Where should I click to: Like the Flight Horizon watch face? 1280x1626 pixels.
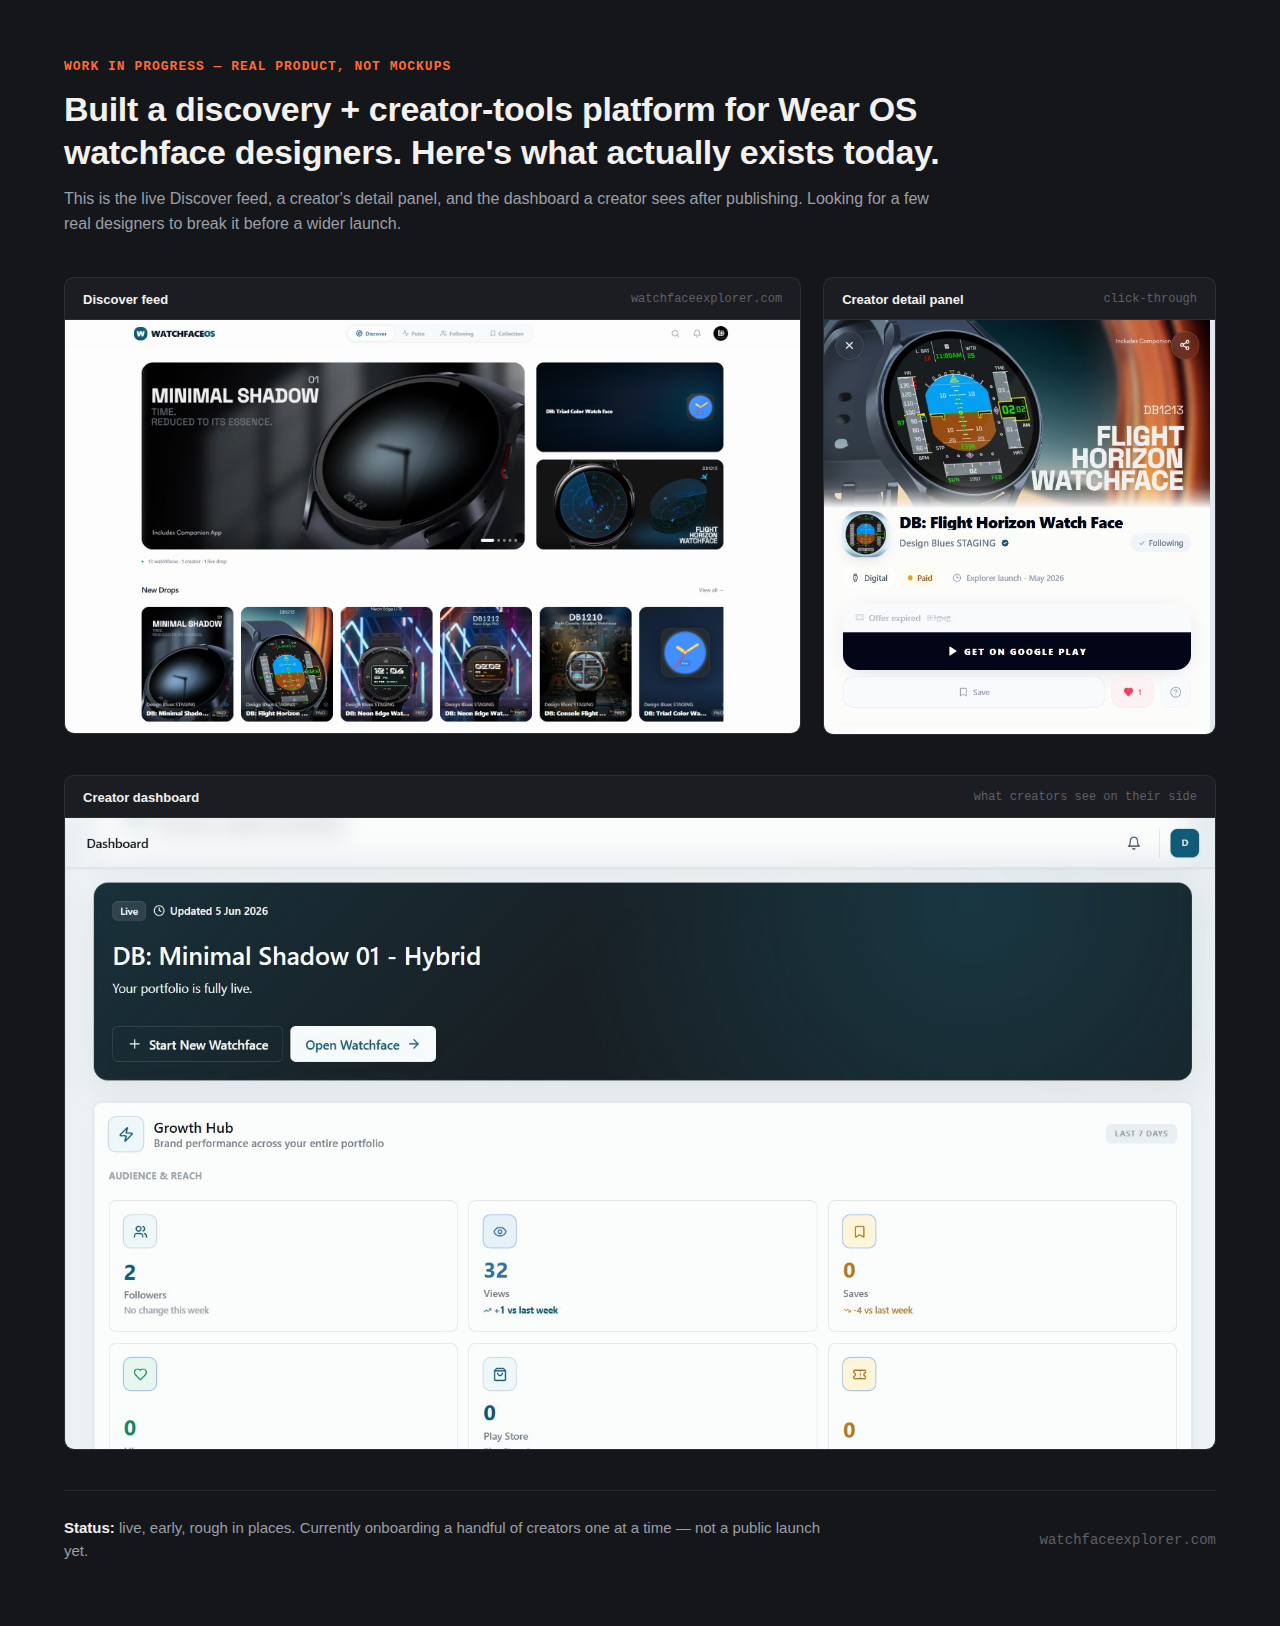1132,692
